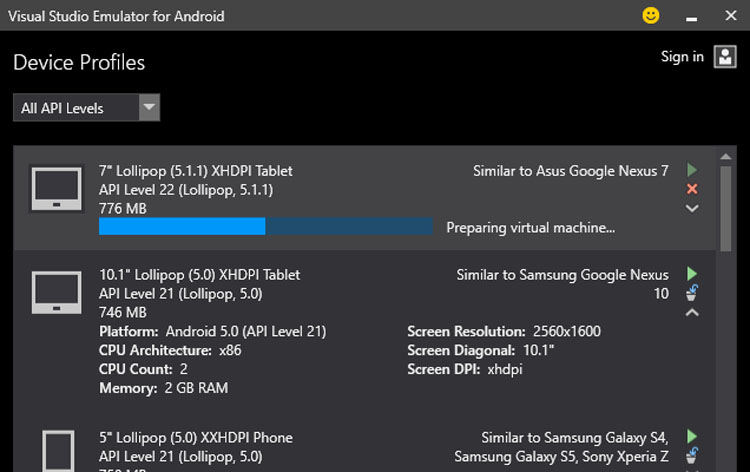Open the user account avatar icon
This screenshot has height=472, width=750.
(725, 57)
